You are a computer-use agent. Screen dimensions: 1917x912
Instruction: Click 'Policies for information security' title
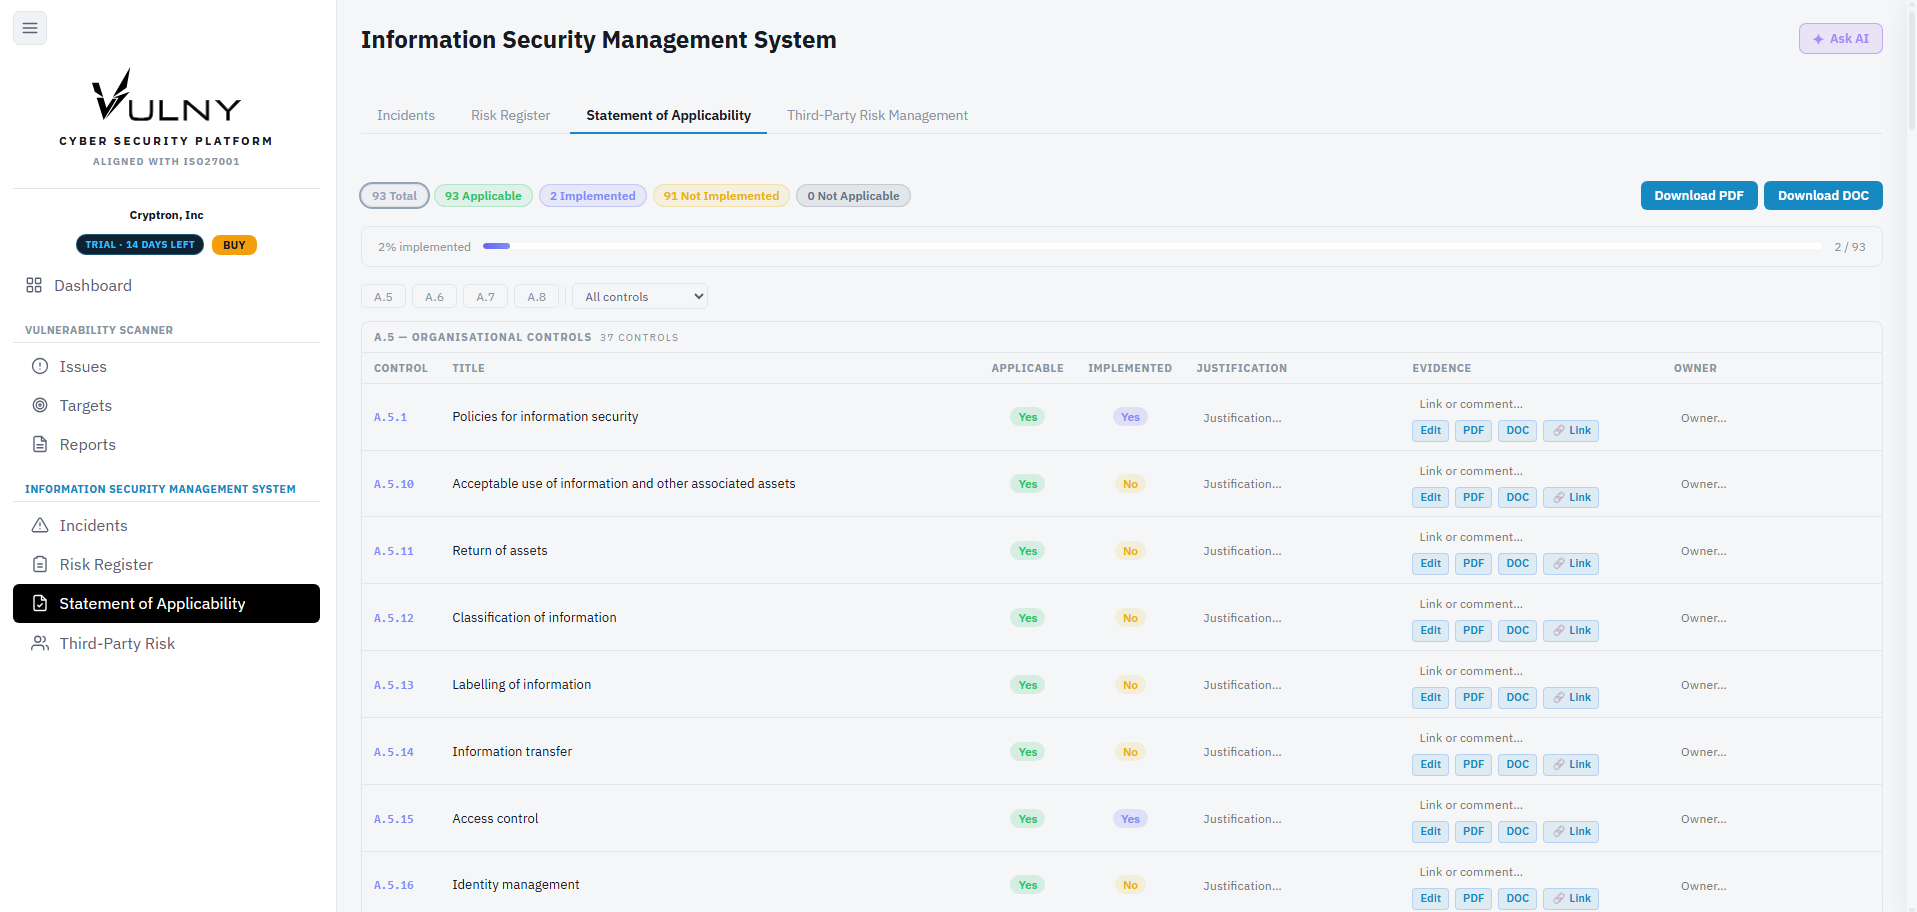(545, 417)
